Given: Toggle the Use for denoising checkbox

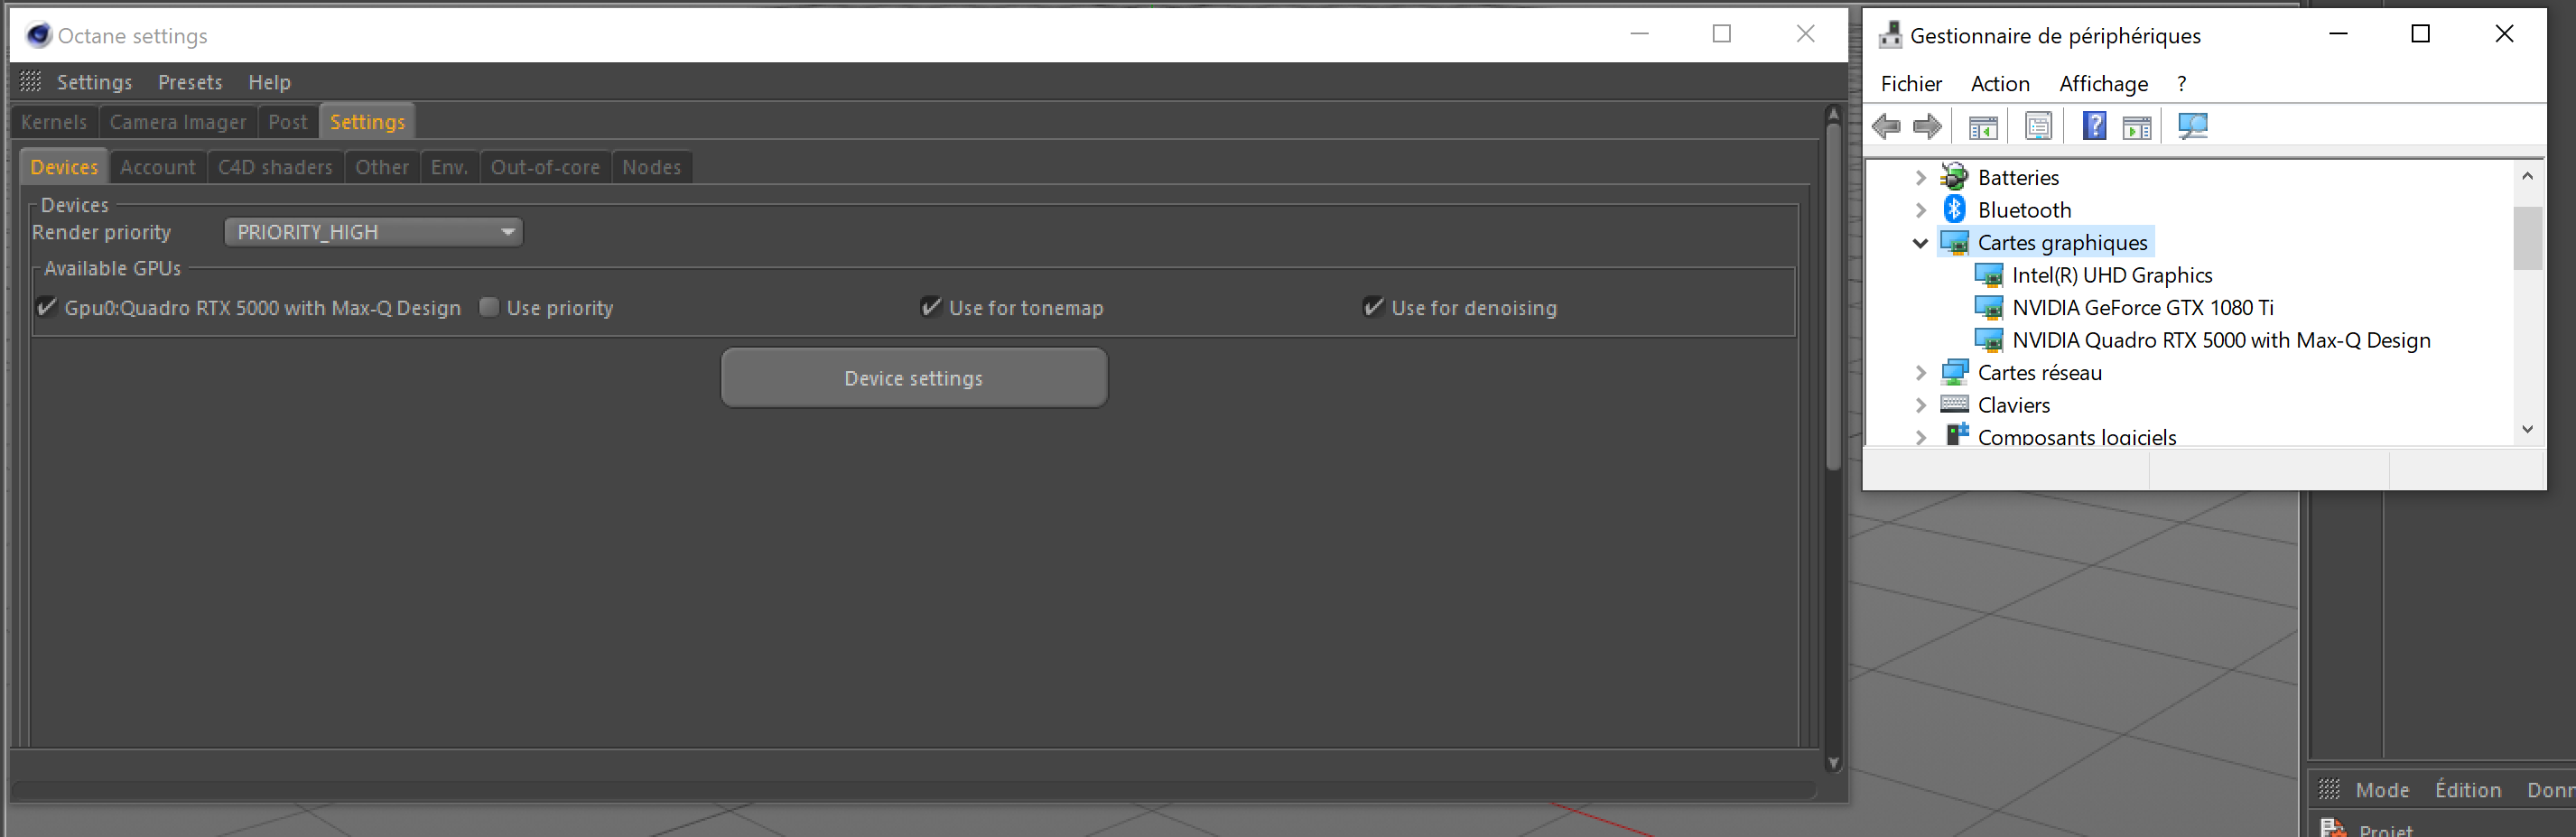Looking at the screenshot, I should pos(1373,307).
